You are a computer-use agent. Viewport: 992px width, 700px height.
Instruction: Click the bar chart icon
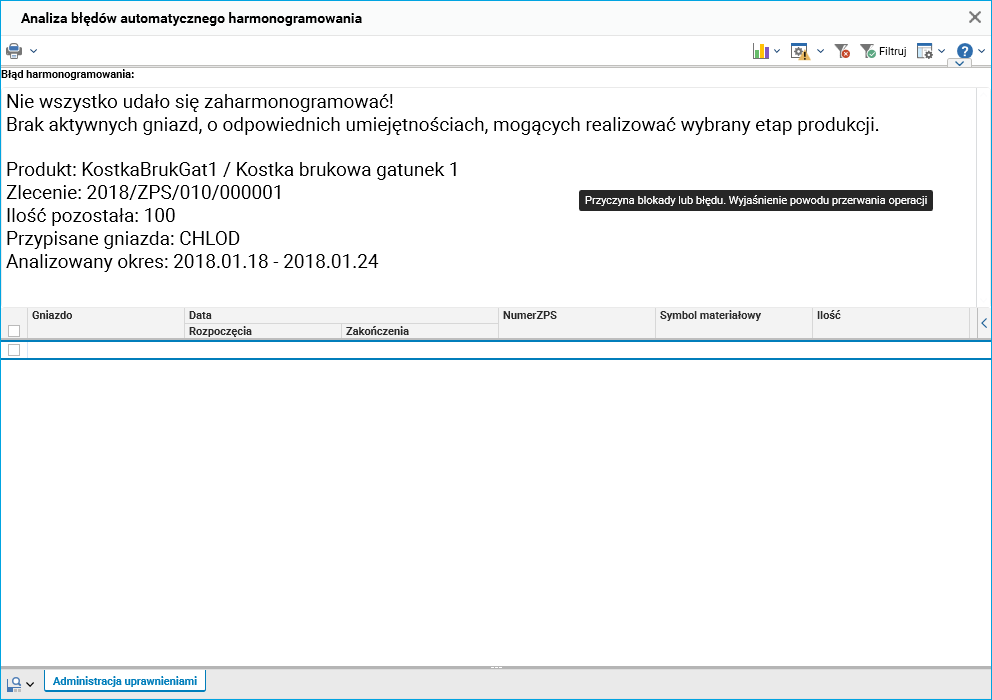[760, 51]
